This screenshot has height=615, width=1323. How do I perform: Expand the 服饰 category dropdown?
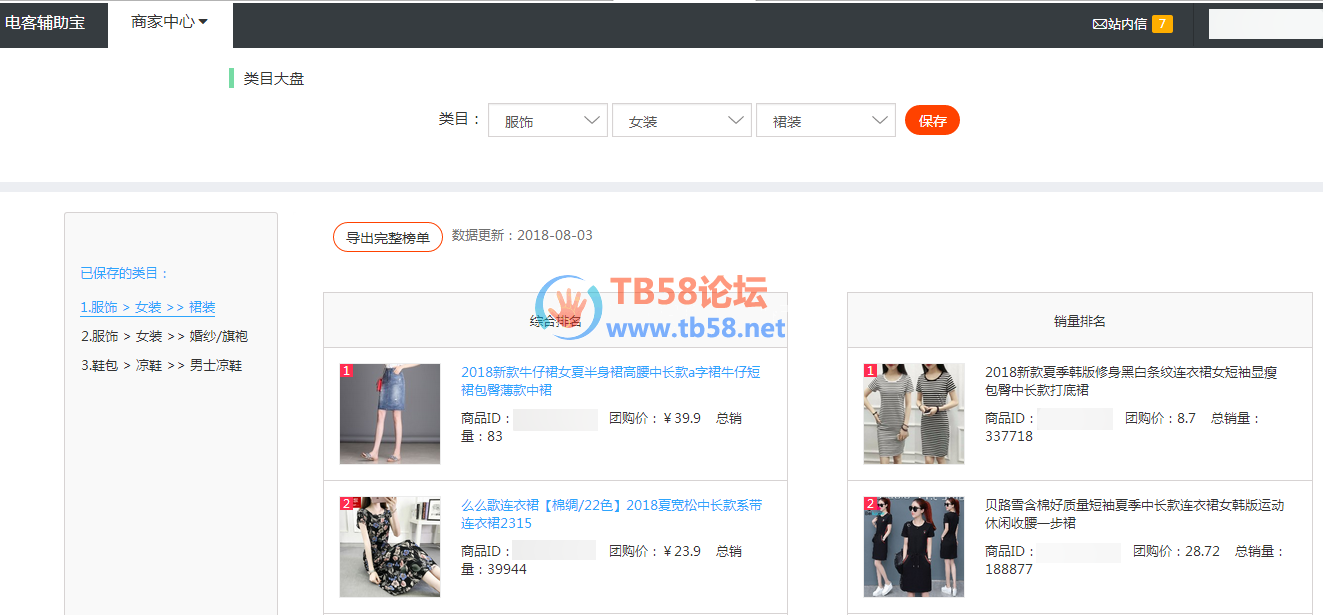(547, 121)
